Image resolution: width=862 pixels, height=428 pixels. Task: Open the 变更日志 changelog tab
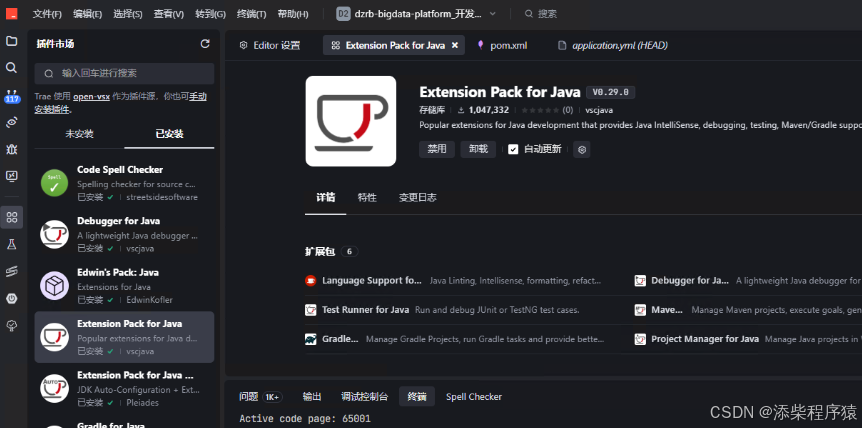coord(418,198)
